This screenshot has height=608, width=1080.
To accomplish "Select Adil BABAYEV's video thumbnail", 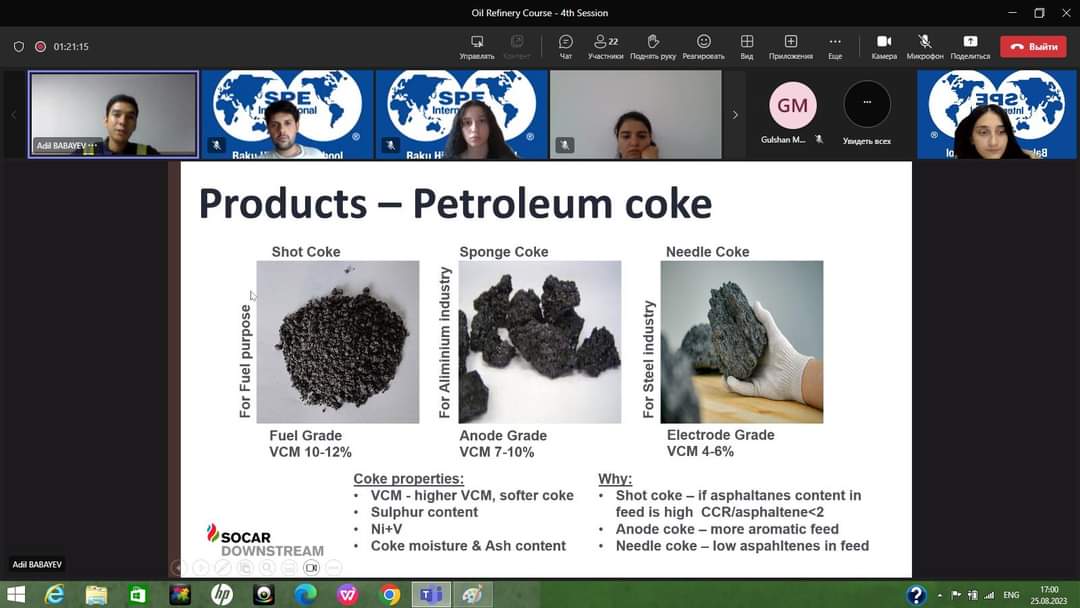I will point(113,114).
